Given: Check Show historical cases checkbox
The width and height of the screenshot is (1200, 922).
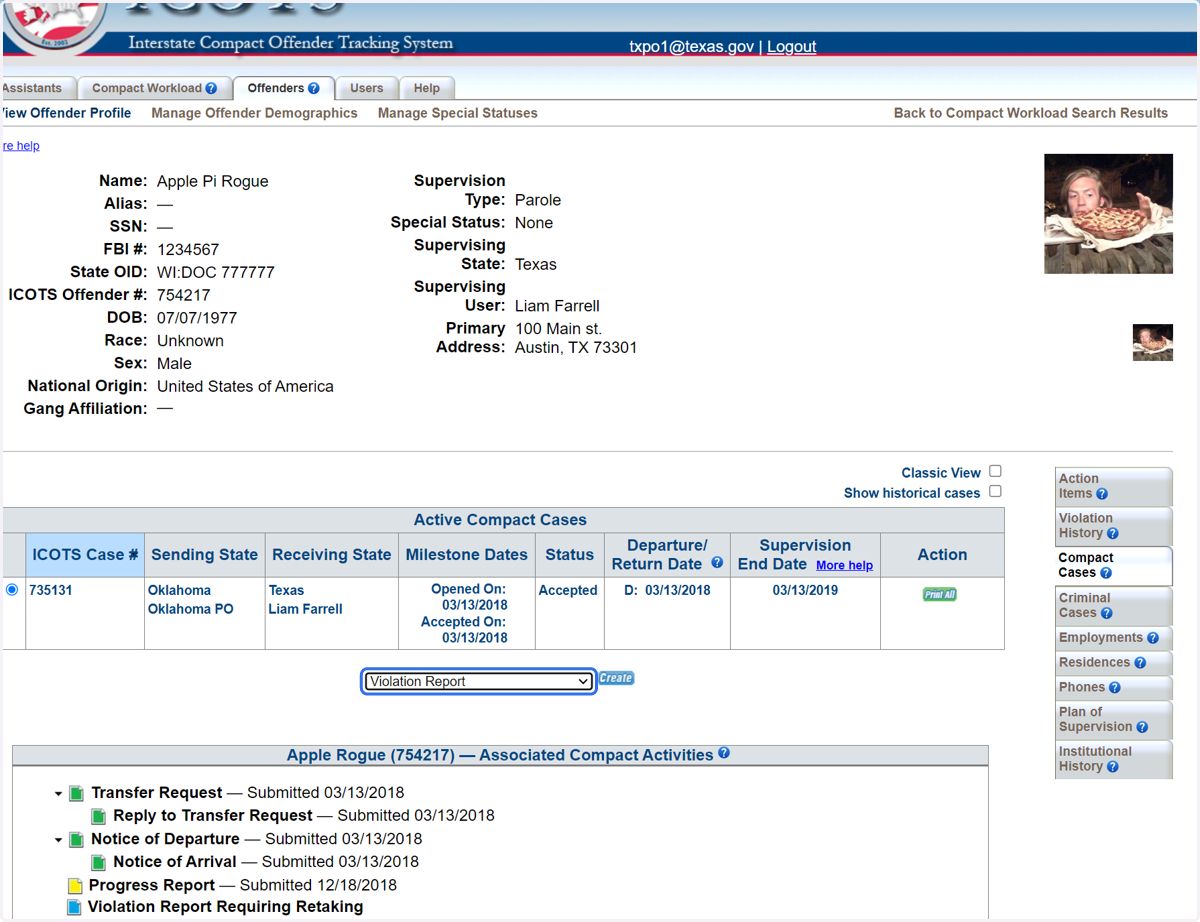Looking at the screenshot, I should pyautogui.click(x=995, y=491).
